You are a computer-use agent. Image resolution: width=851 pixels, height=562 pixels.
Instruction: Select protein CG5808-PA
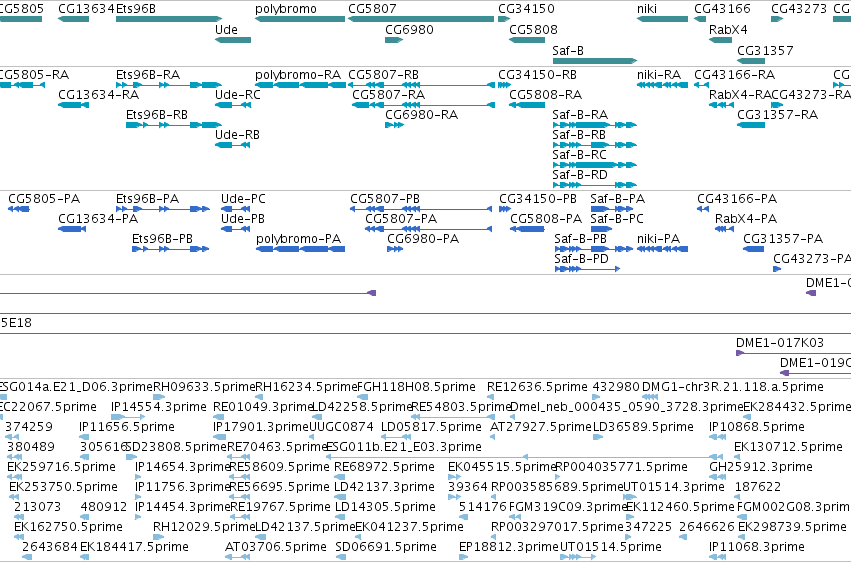(527, 229)
